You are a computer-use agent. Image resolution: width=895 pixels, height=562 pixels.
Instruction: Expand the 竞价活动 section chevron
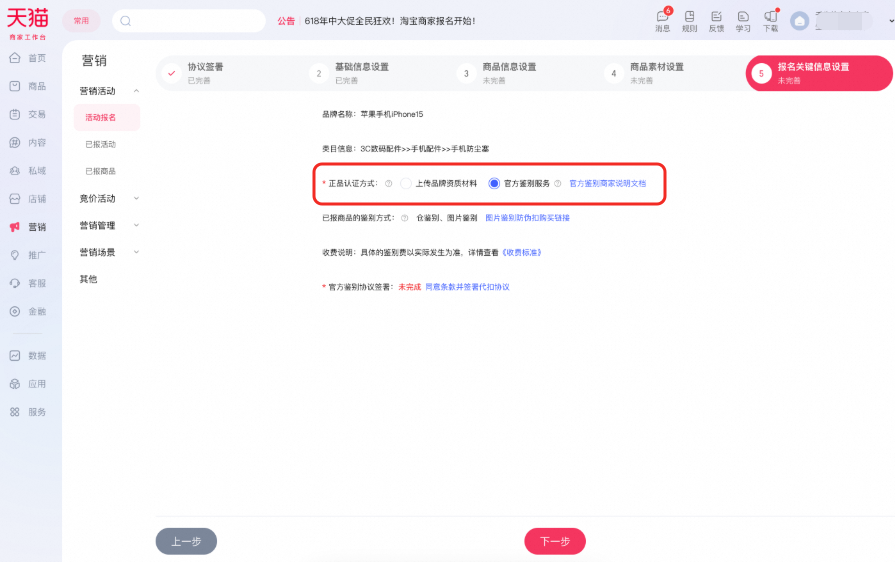[x=136, y=199]
